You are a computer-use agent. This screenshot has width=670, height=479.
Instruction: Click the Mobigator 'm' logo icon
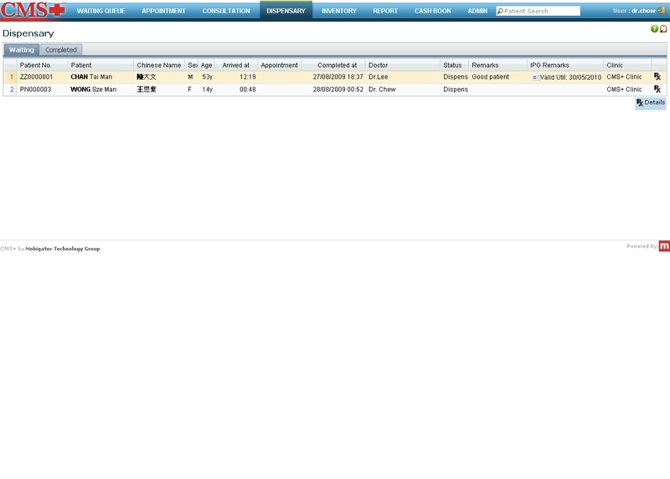pyautogui.click(x=664, y=246)
